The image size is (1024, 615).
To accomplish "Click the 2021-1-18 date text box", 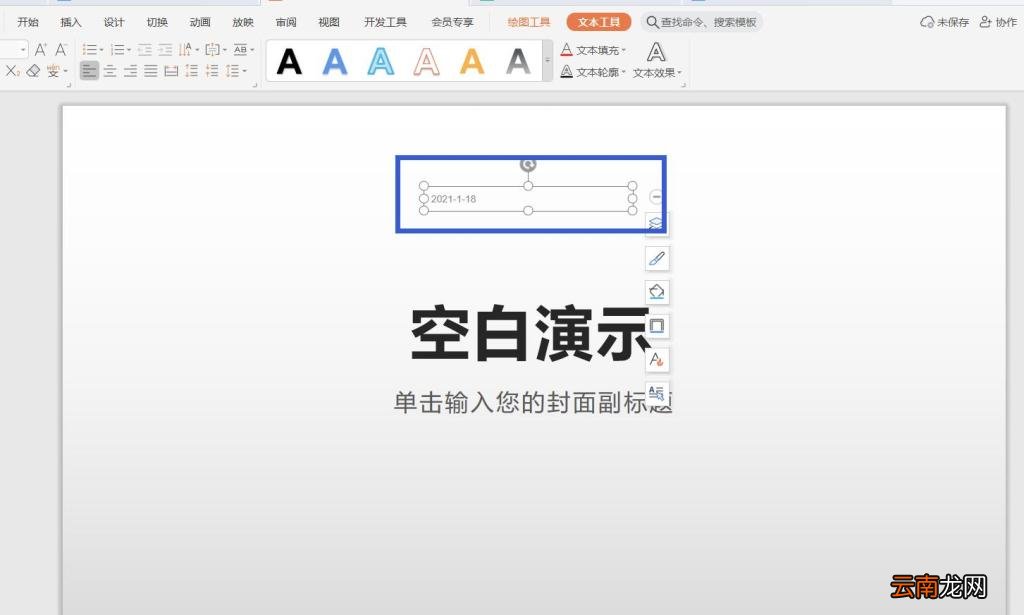I will tap(528, 198).
